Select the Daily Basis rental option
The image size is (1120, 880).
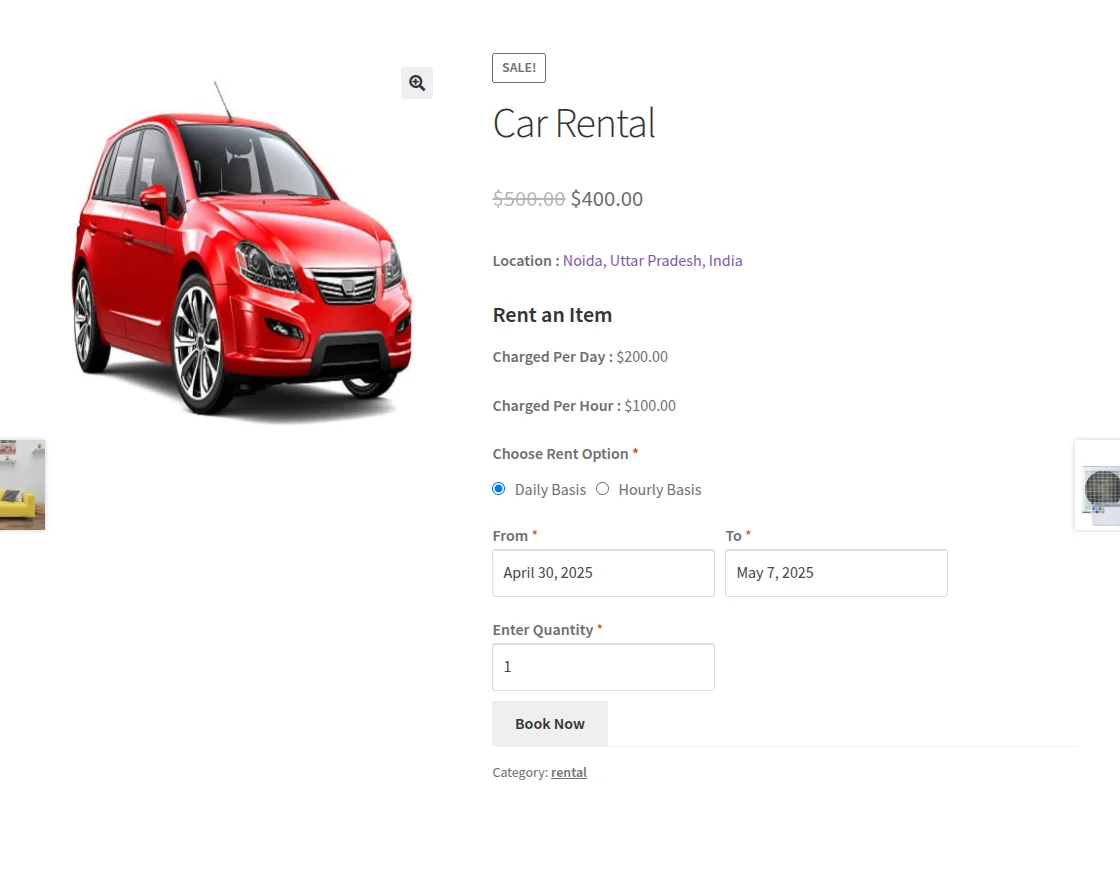498,488
